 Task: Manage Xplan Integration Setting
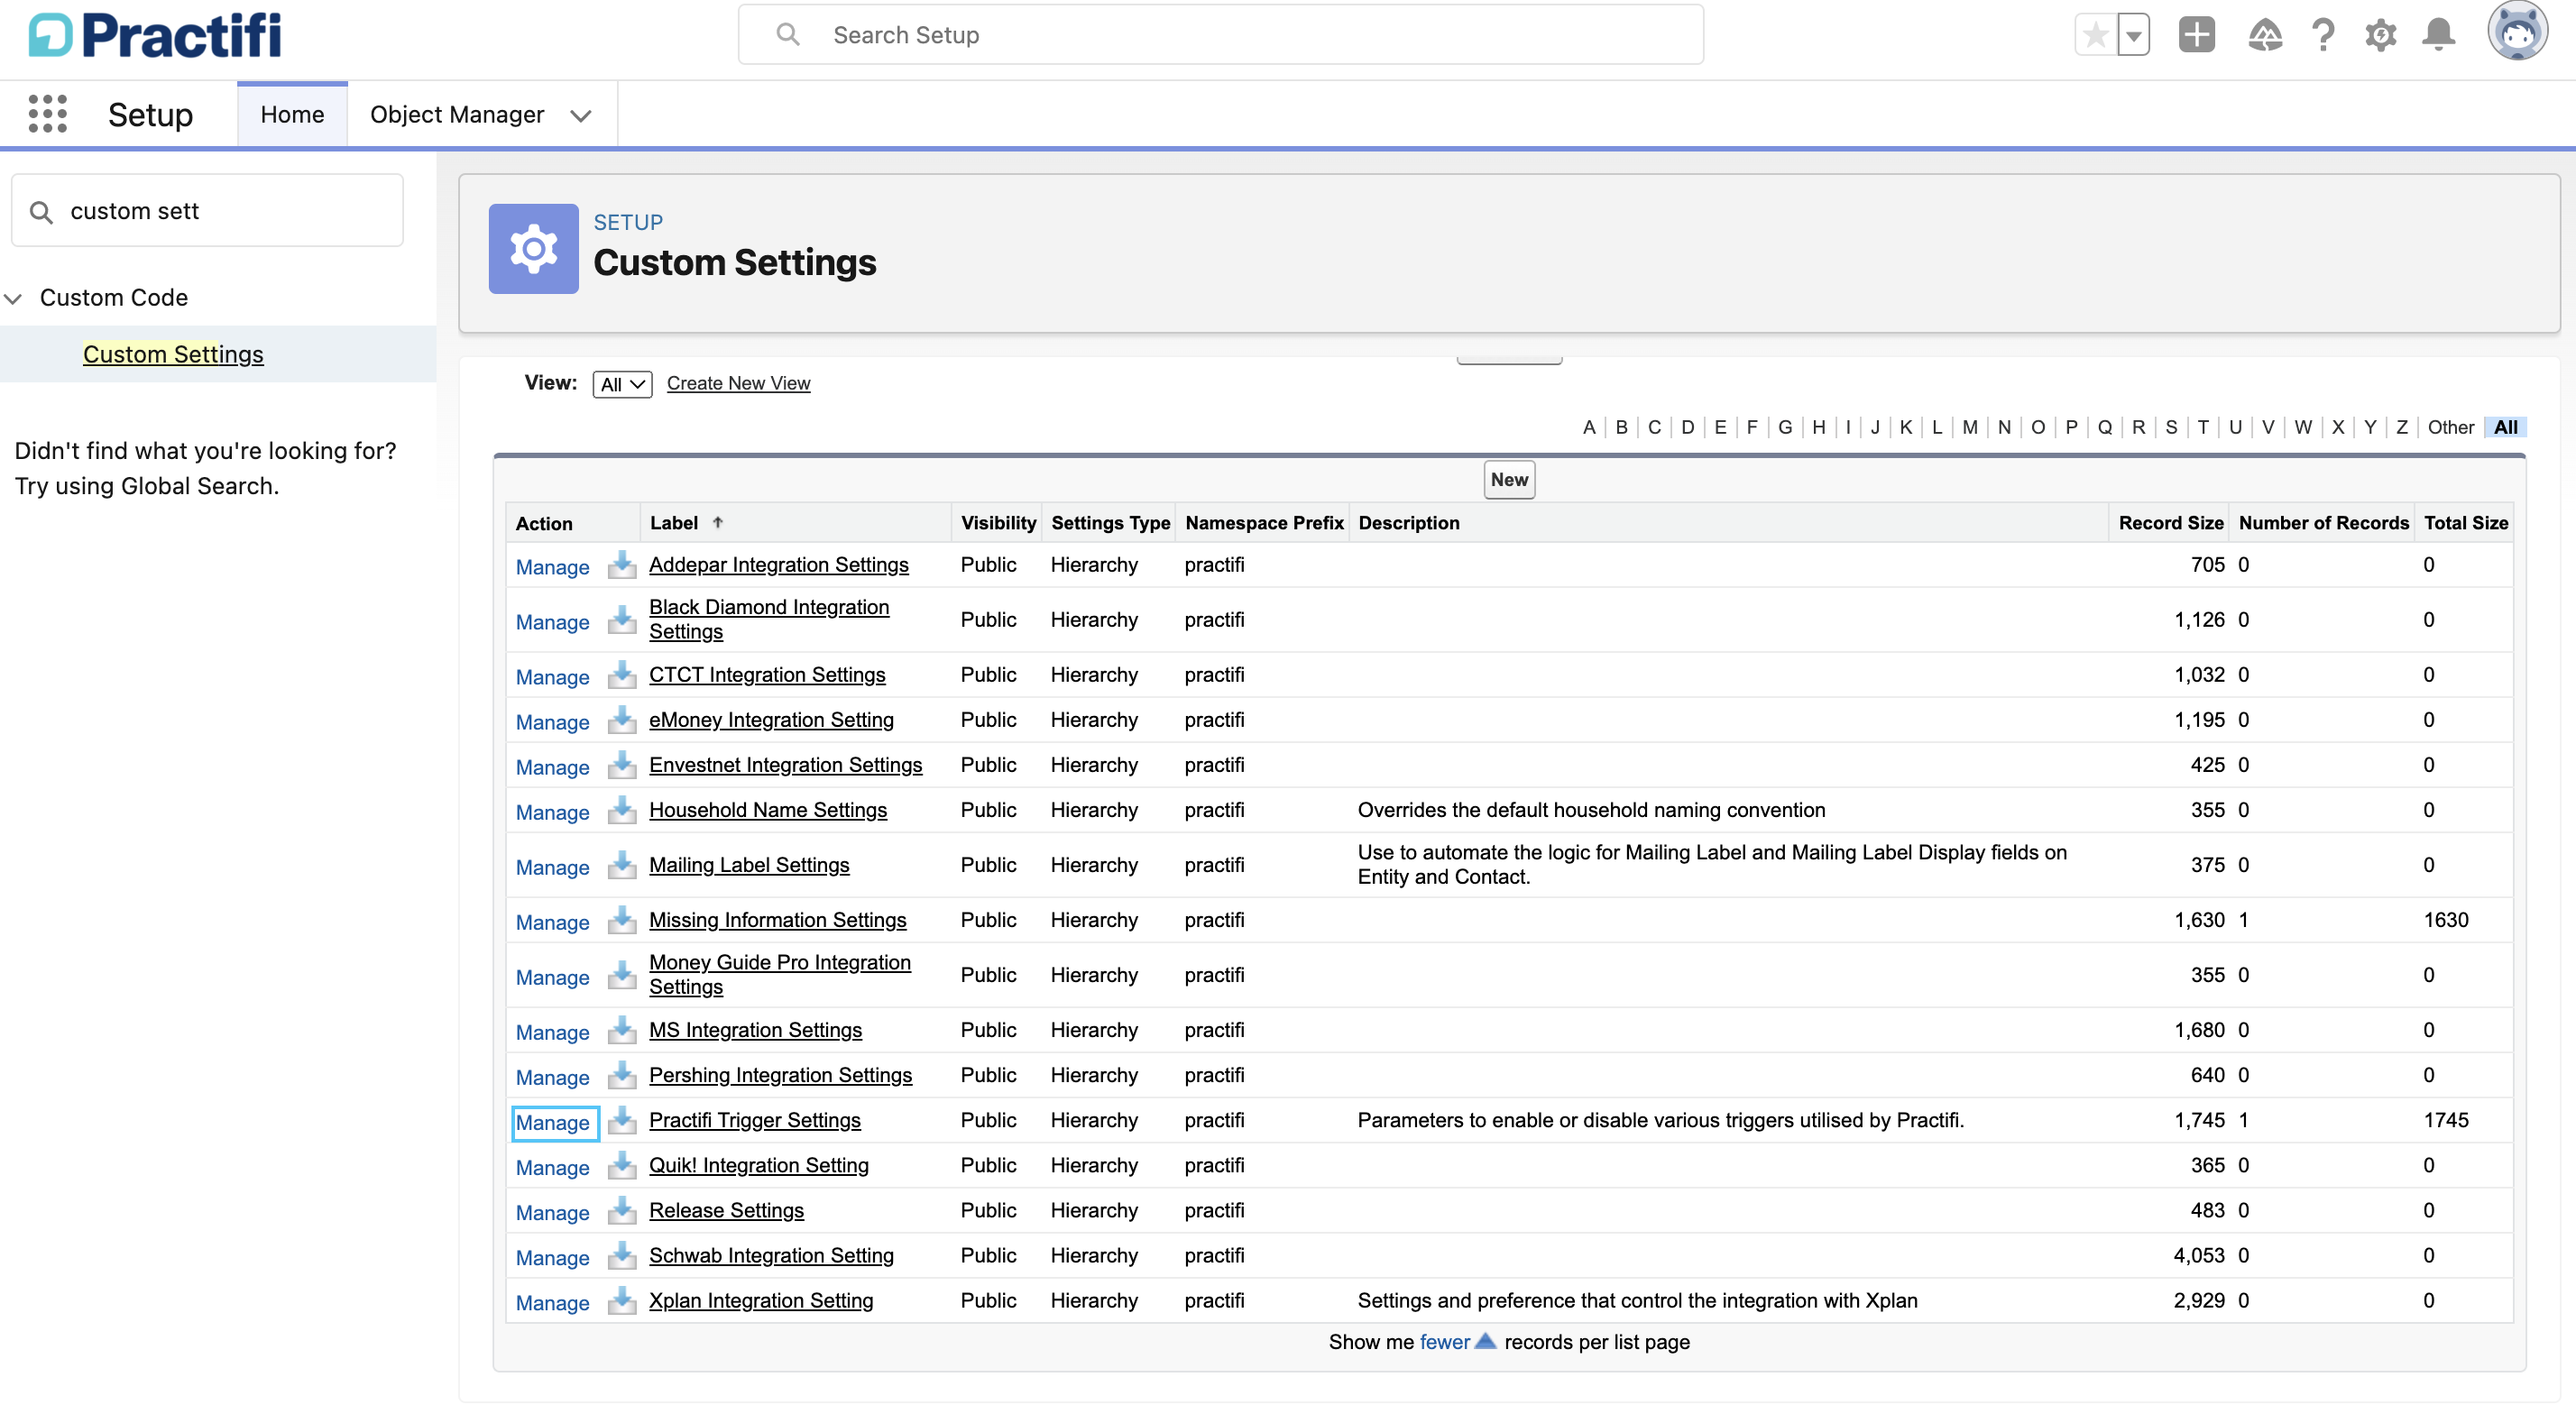click(x=552, y=1302)
